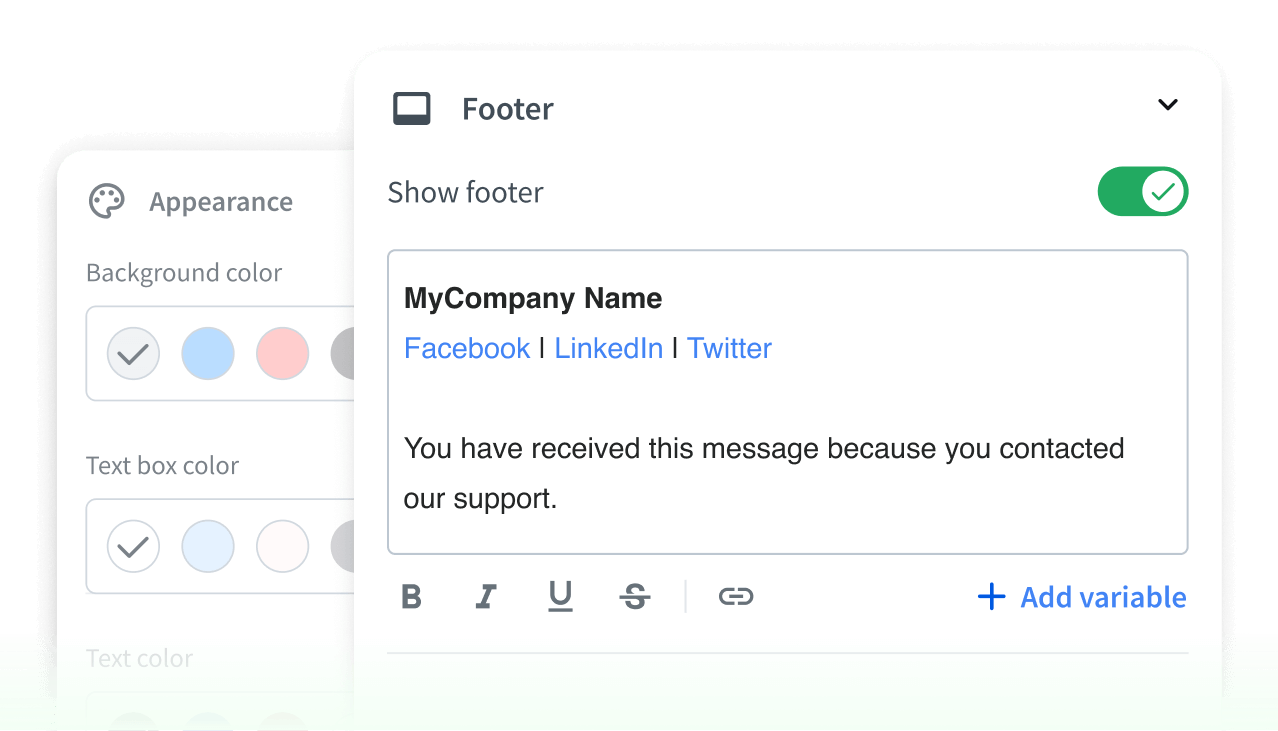
Task: Insert a hyperlink using the link icon
Action: 736,596
